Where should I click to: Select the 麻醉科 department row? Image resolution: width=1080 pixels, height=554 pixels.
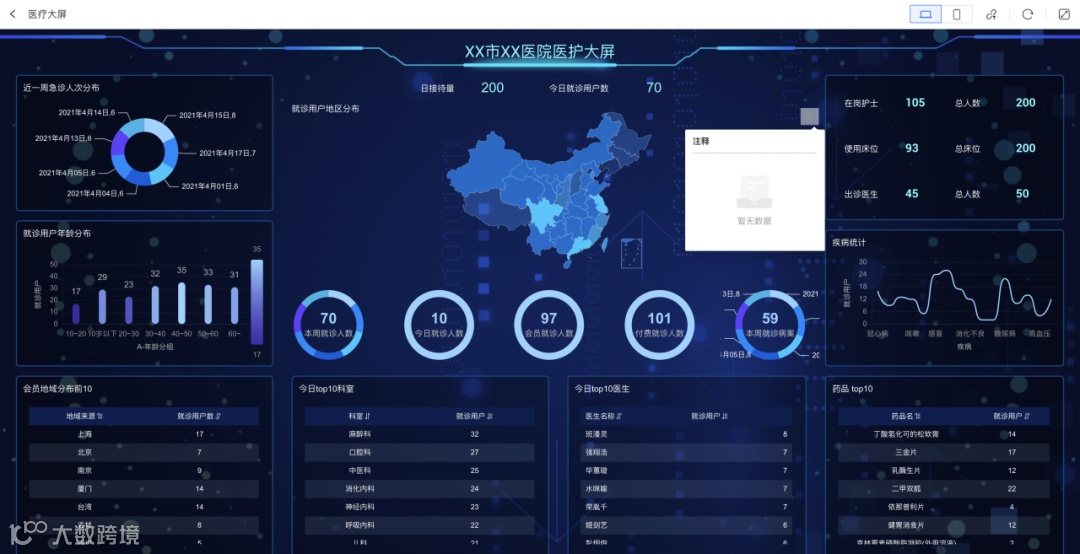[x=419, y=434]
